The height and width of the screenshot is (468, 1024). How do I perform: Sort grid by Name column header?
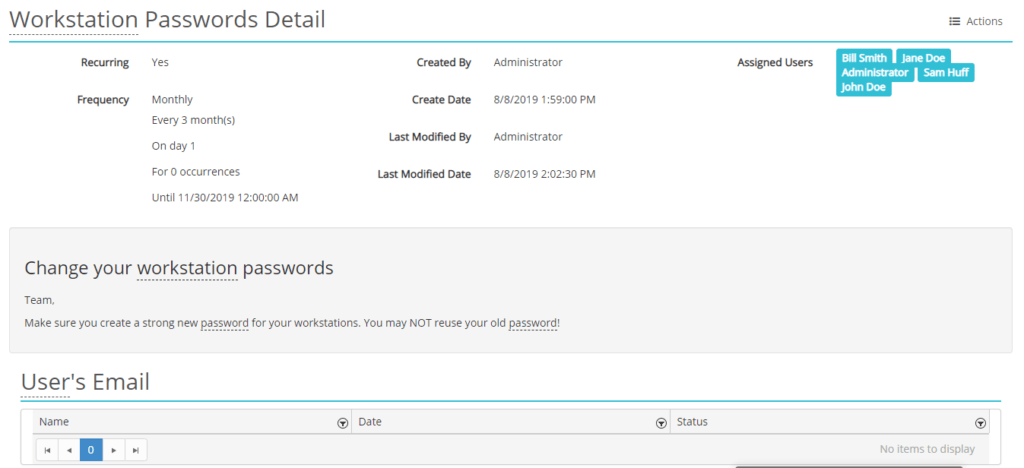coord(55,422)
